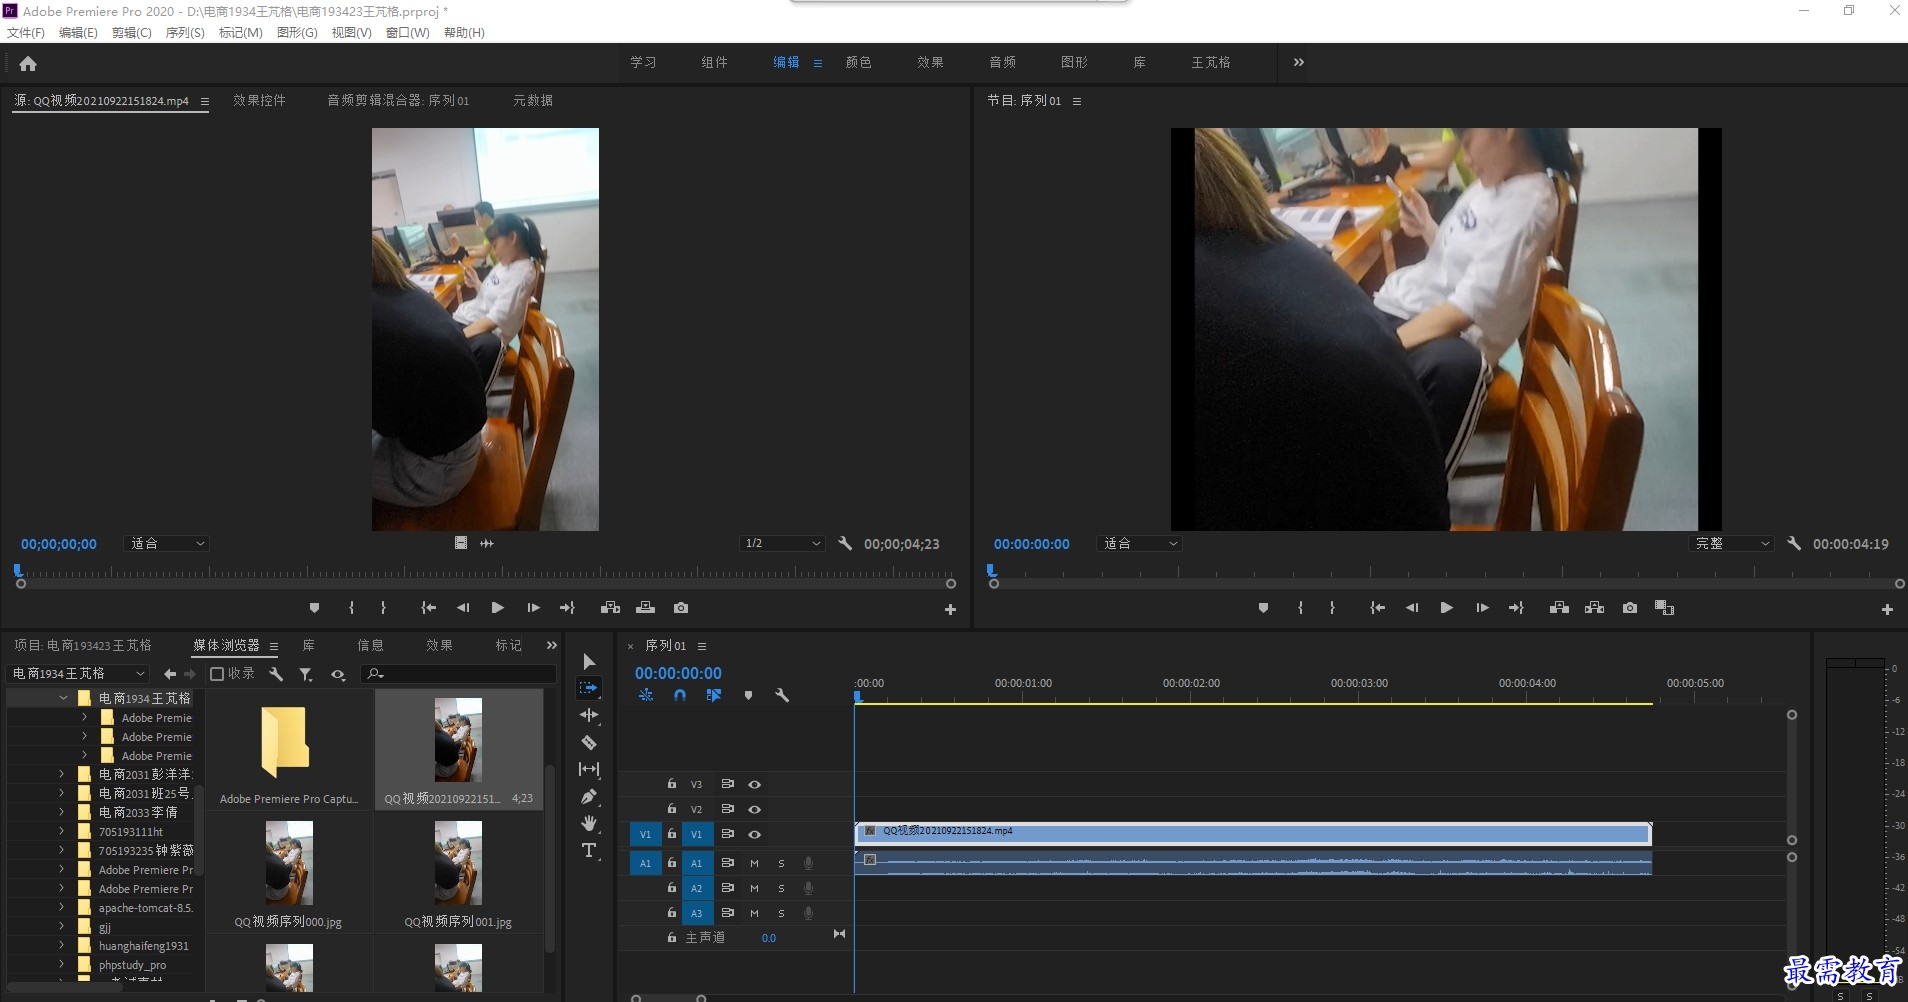Toggle V1 source patching button
The height and width of the screenshot is (1002, 1908).
pos(645,834)
